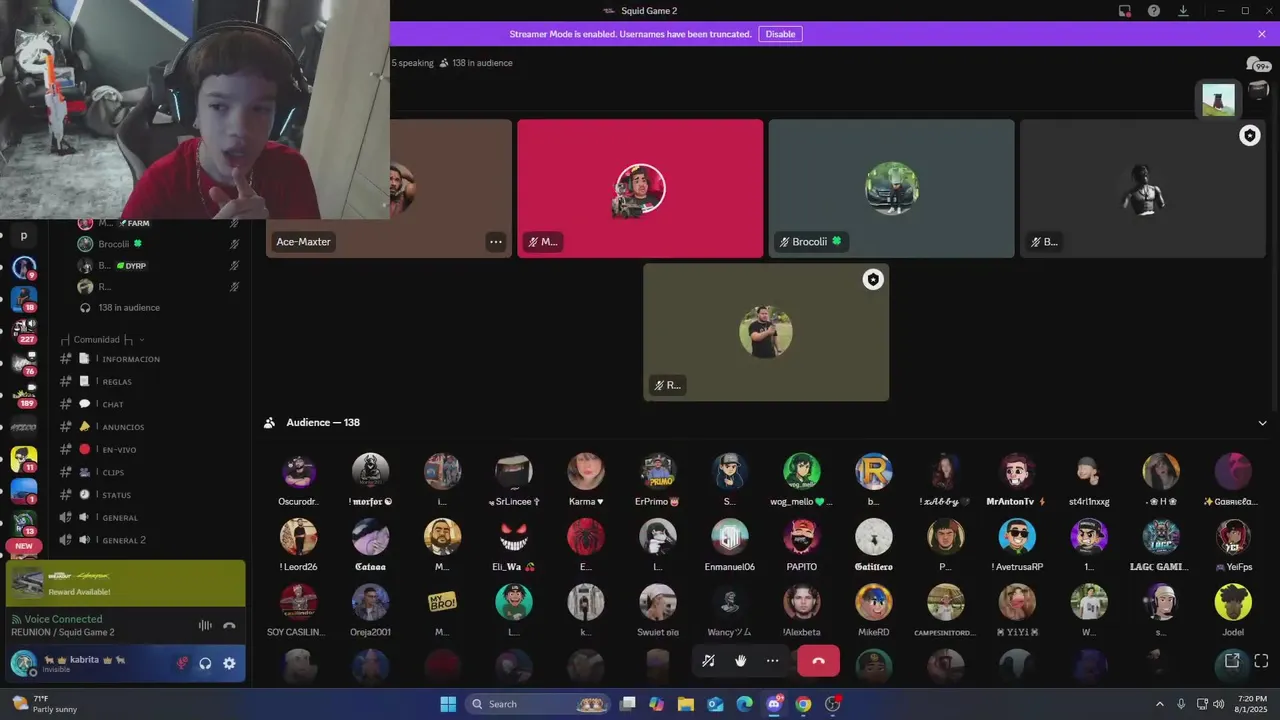The width and height of the screenshot is (1280, 720).
Task: Toggle music mute icon in stage controls
Action: [x=708, y=661]
